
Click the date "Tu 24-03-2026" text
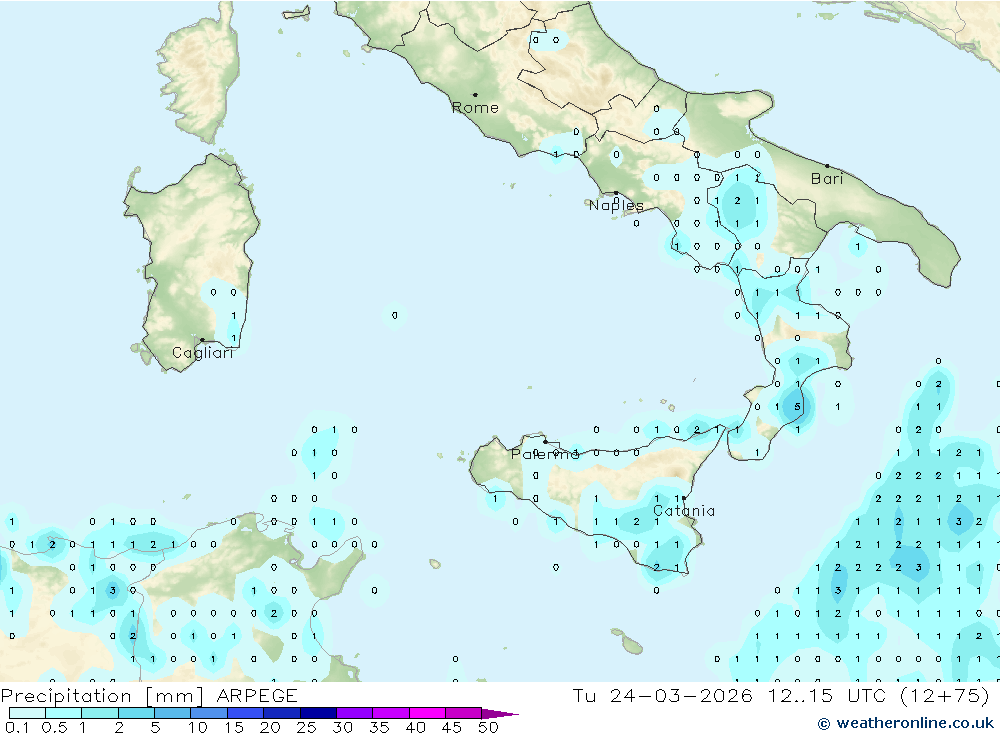(663, 695)
